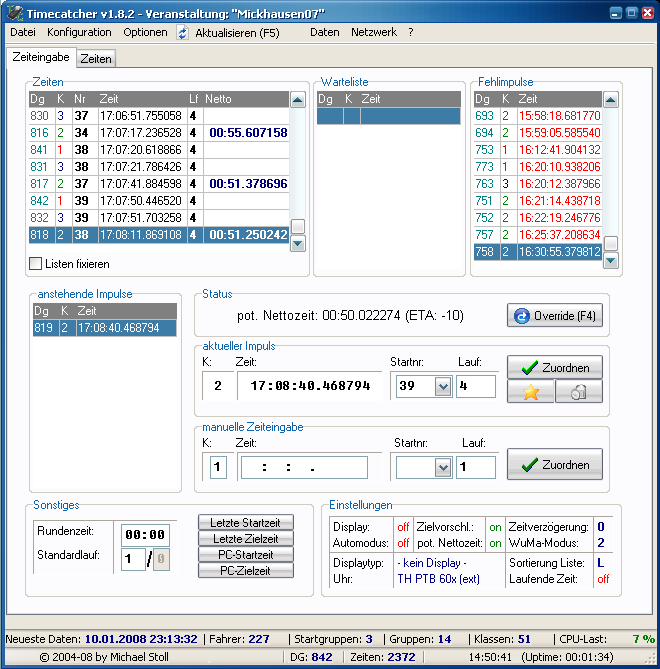This screenshot has height=669, width=660.
Task: Click the Rundenzeit field showing 00:00
Action: [x=145, y=535]
